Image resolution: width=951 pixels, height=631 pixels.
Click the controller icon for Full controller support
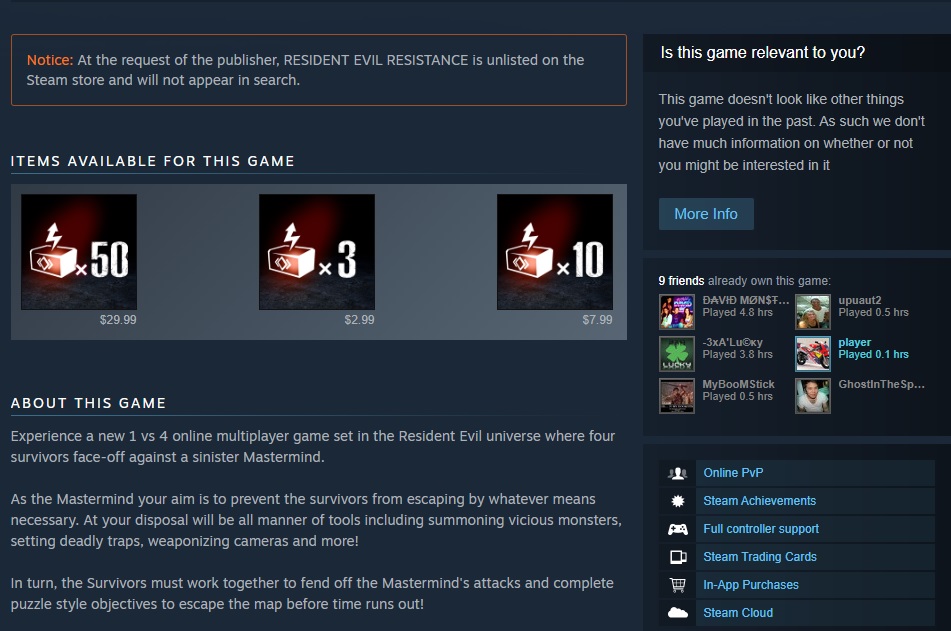pyautogui.click(x=677, y=529)
